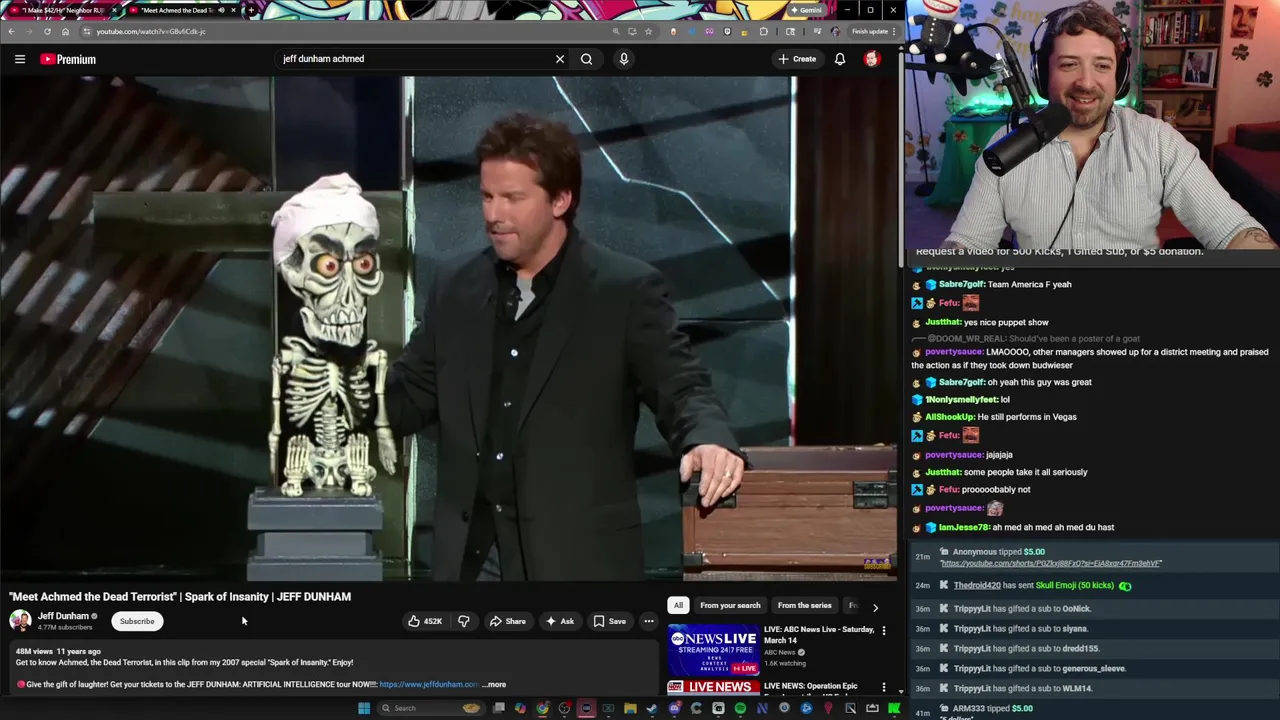The image size is (1280, 720).
Task: Go to YouTube Premium home logo
Action: pos(68,59)
